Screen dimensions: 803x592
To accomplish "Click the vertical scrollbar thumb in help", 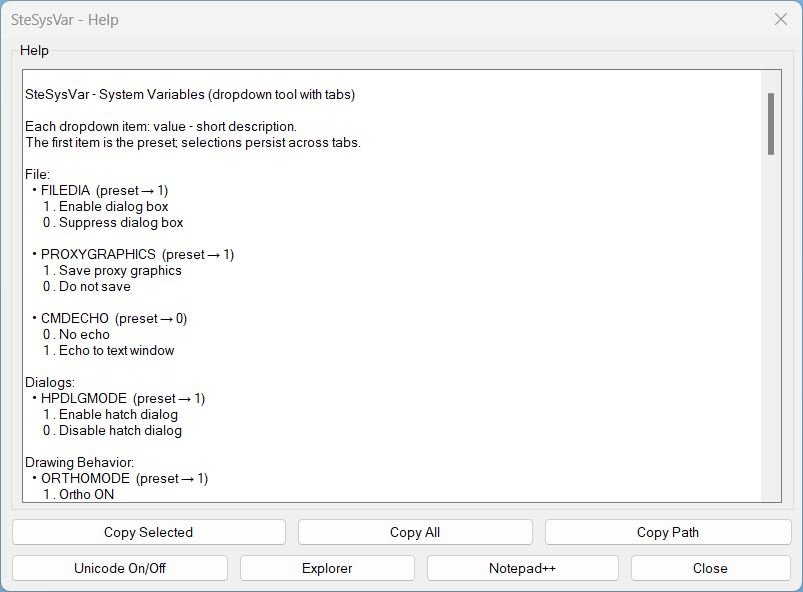I will (771, 123).
